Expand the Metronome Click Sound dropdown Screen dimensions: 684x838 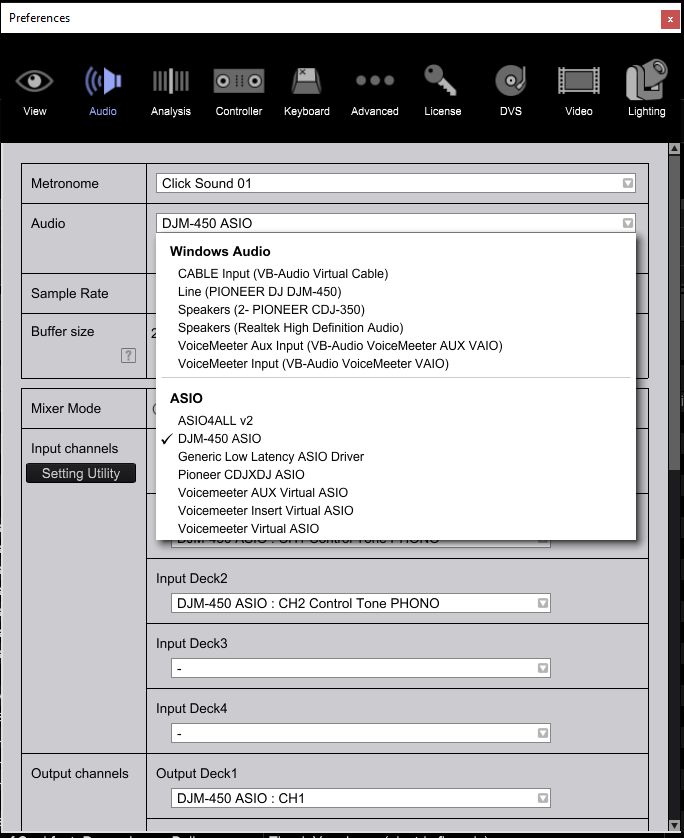[x=395, y=183]
